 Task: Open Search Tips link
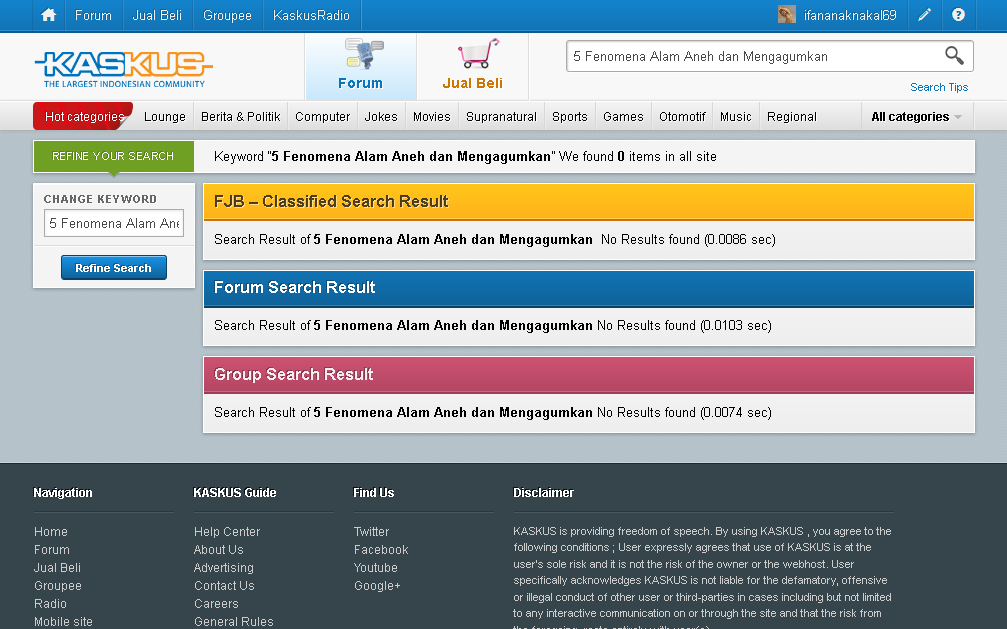[939, 87]
